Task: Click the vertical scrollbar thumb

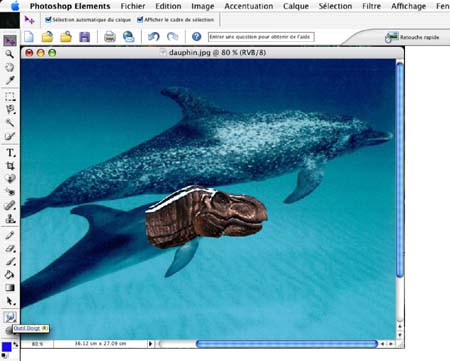Action: tap(400, 169)
